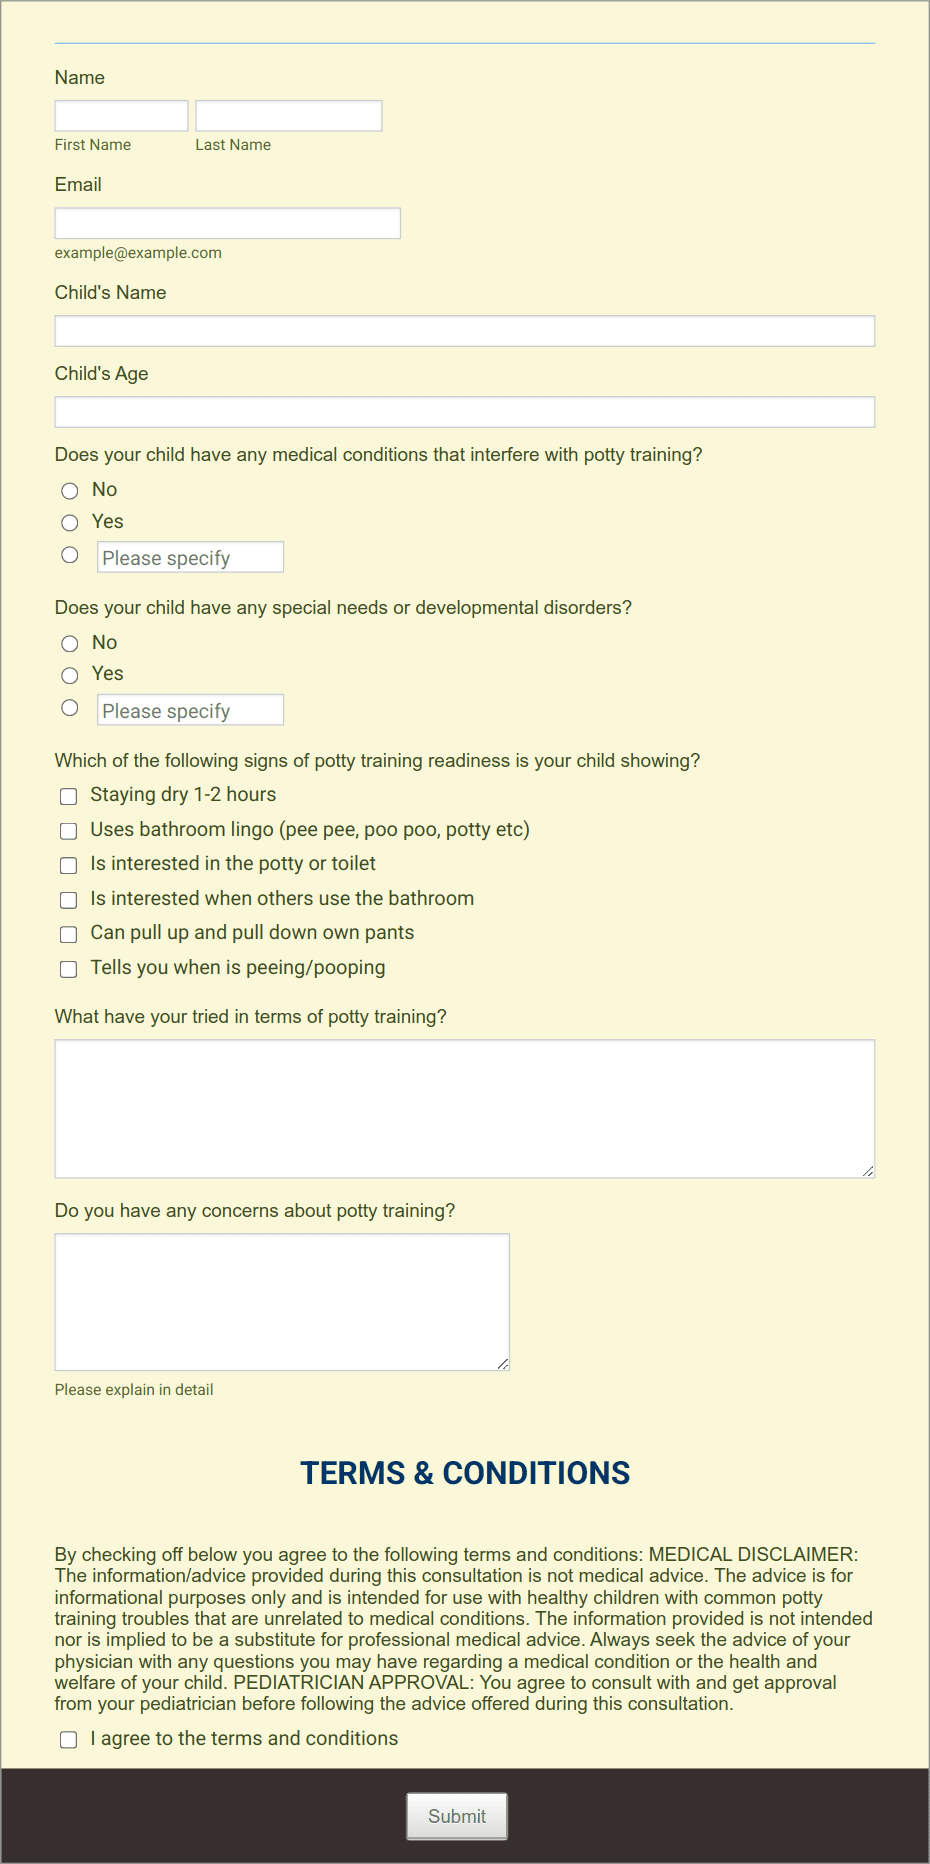This screenshot has height=1864, width=930.
Task: Click Please specify field under medical conditions
Action: 190,558
